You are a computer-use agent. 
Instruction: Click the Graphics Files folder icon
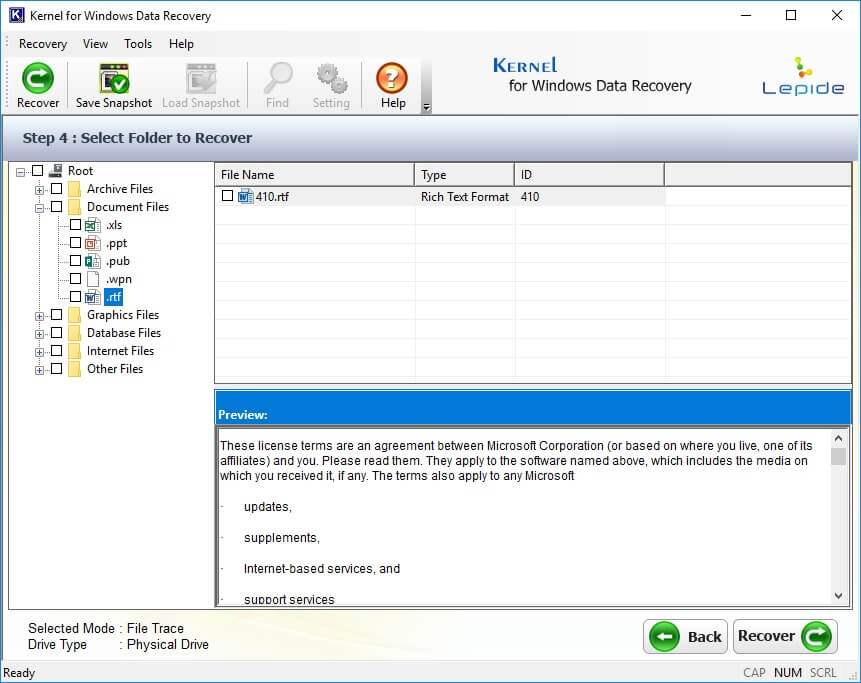tap(75, 315)
